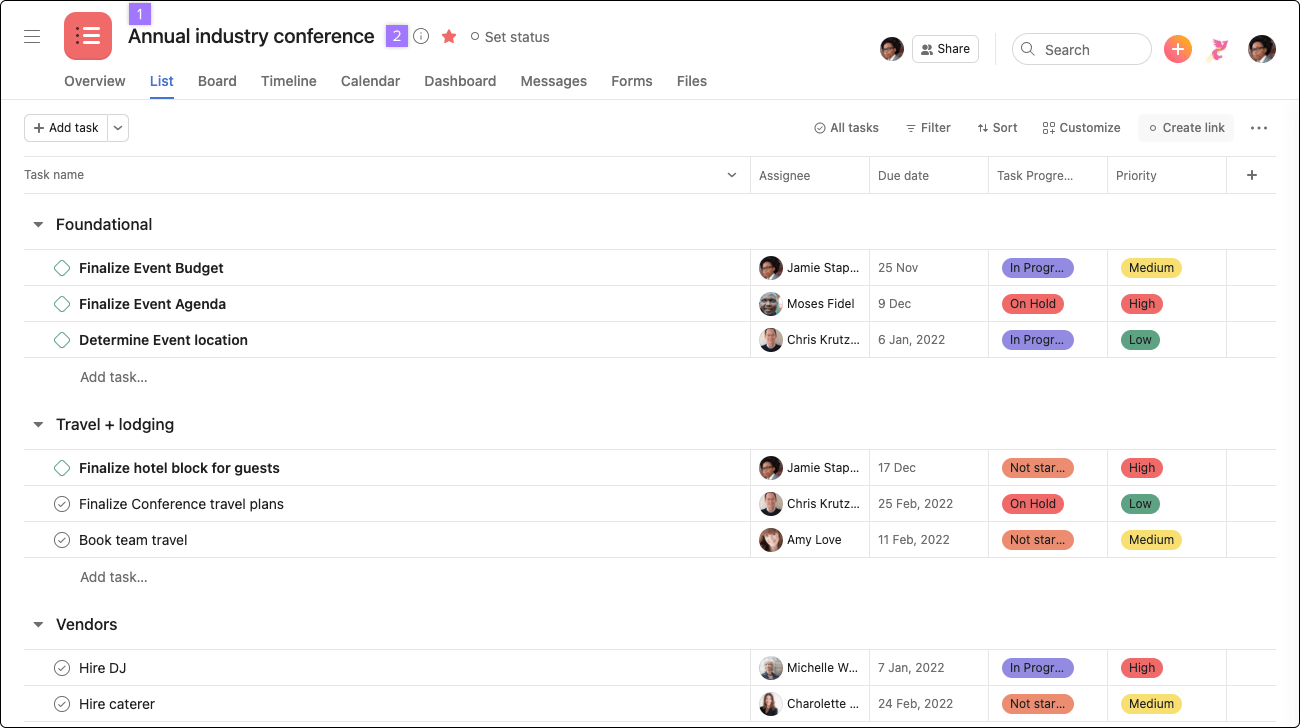Viewport: 1300px width, 728px height.
Task: Open the three-dot more actions menu
Action: pyautogui.click(x=1259, y=128)
